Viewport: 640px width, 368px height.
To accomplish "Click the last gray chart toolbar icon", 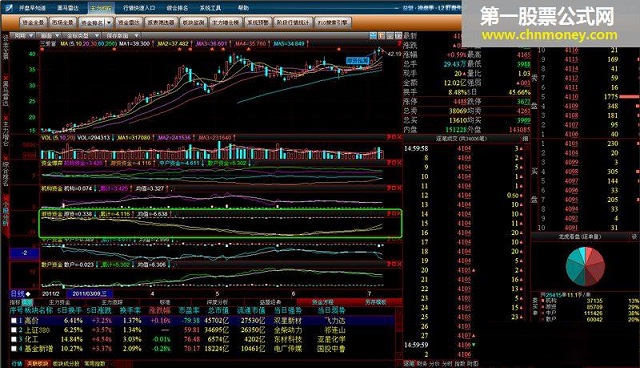I will coord(398,36).
